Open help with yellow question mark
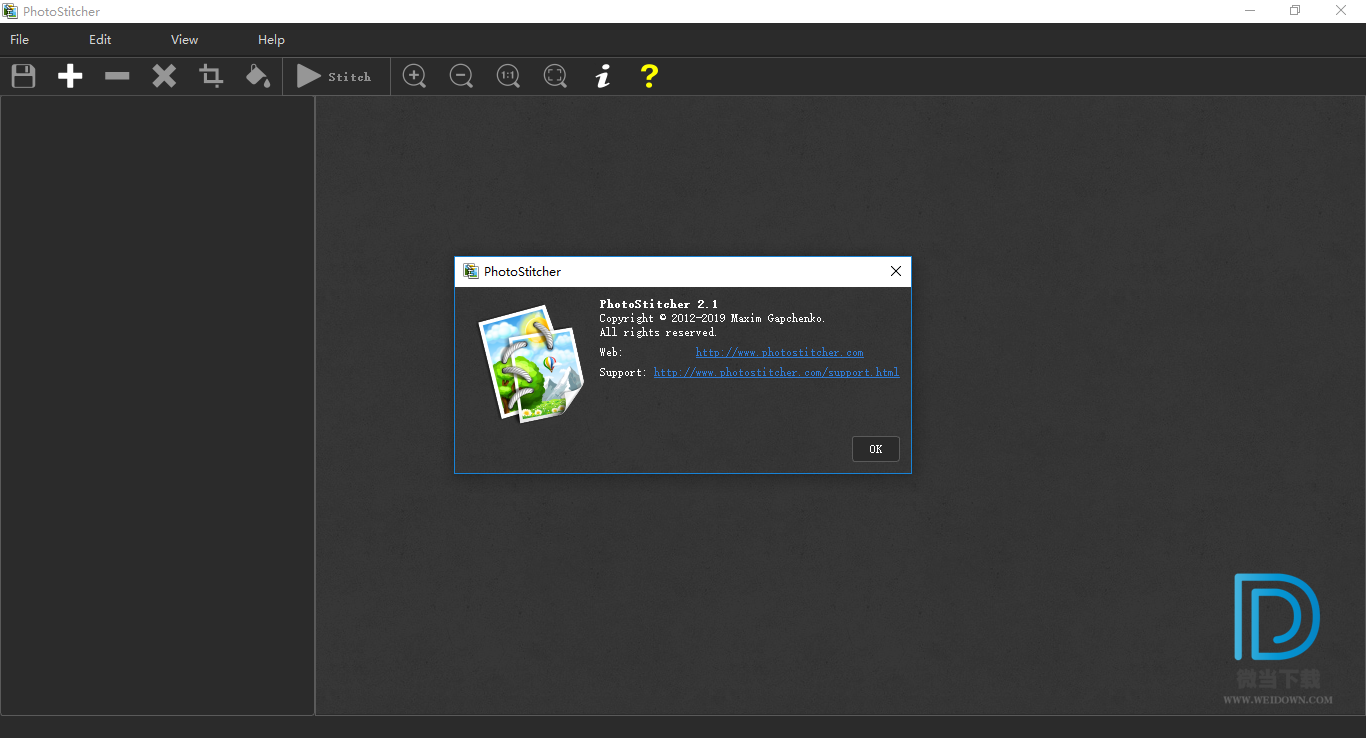 [x=649, y=76]
